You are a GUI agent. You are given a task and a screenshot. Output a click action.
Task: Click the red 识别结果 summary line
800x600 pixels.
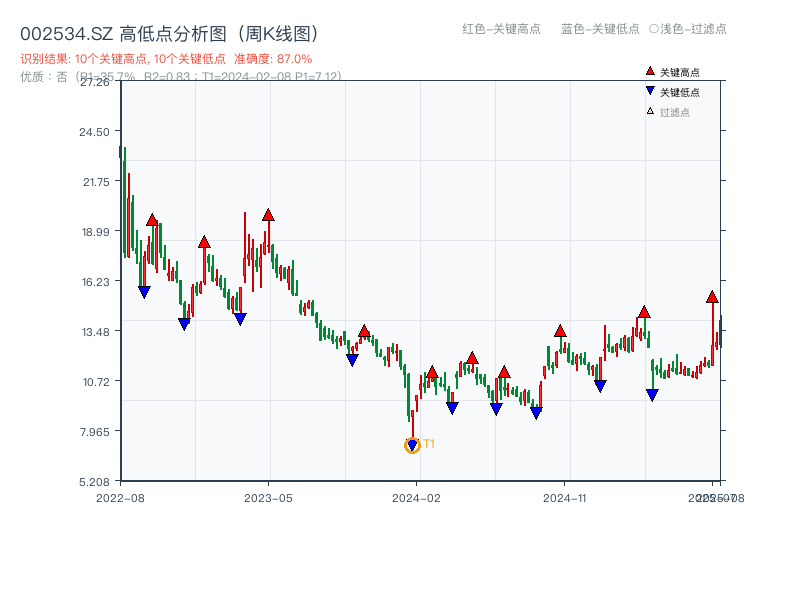click(166, 59)
